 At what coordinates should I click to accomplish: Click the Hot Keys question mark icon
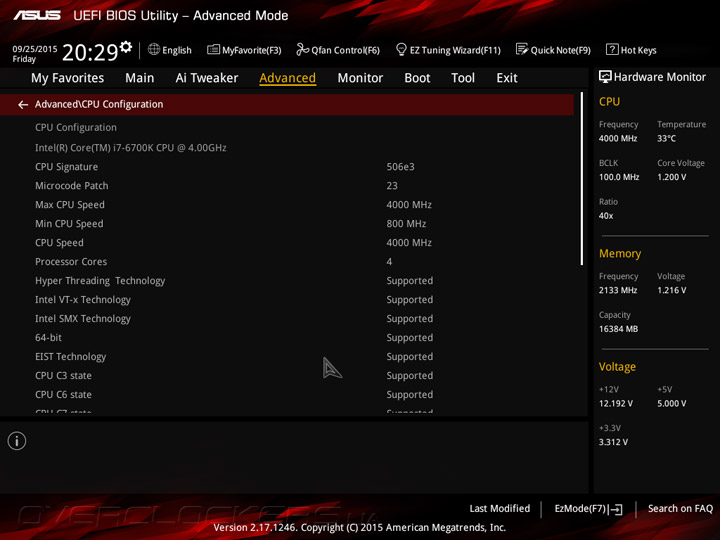[x=612, y=49]
